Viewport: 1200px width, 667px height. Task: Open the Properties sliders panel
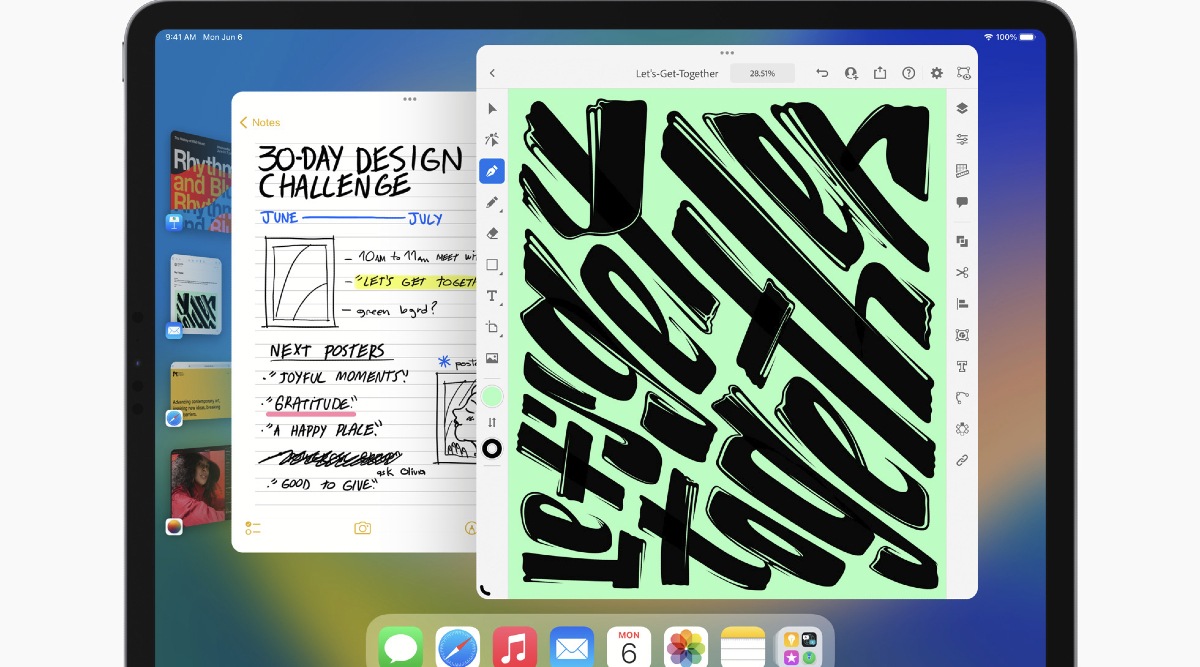[962, 139]
